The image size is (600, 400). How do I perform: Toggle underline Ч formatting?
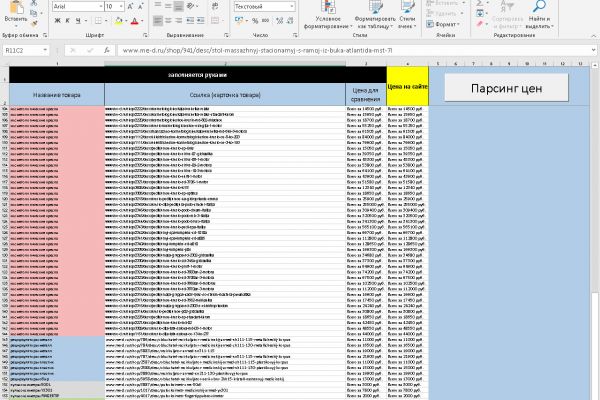[78, 21]
